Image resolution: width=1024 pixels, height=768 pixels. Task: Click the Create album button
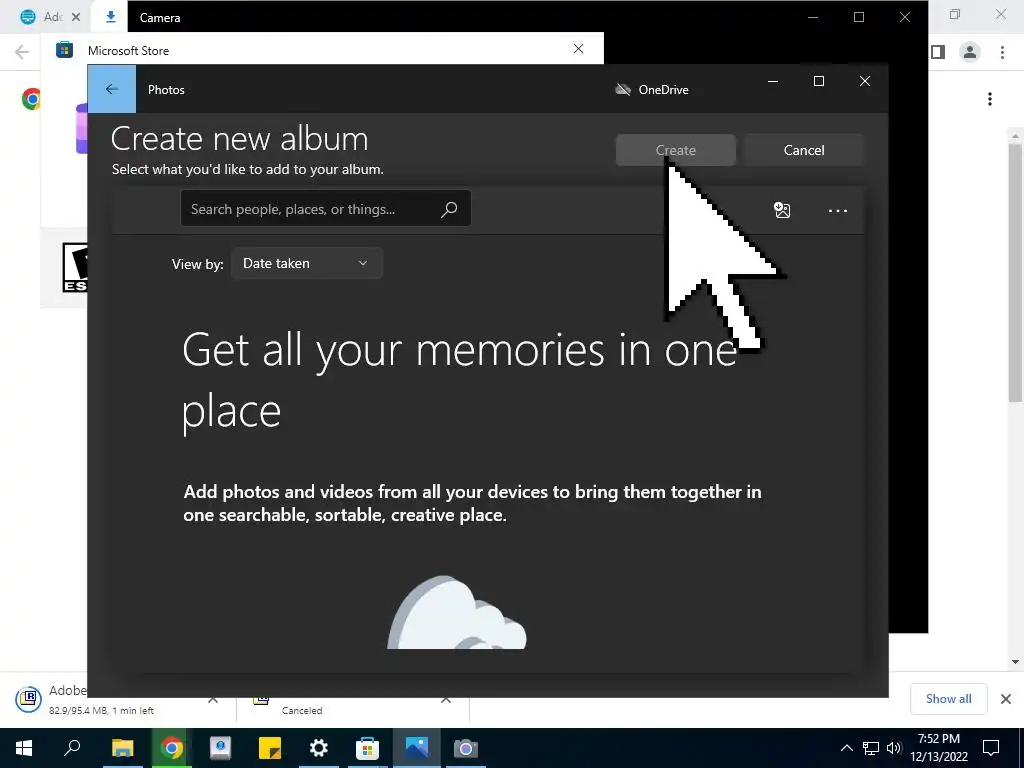click(x=675, y=150)
